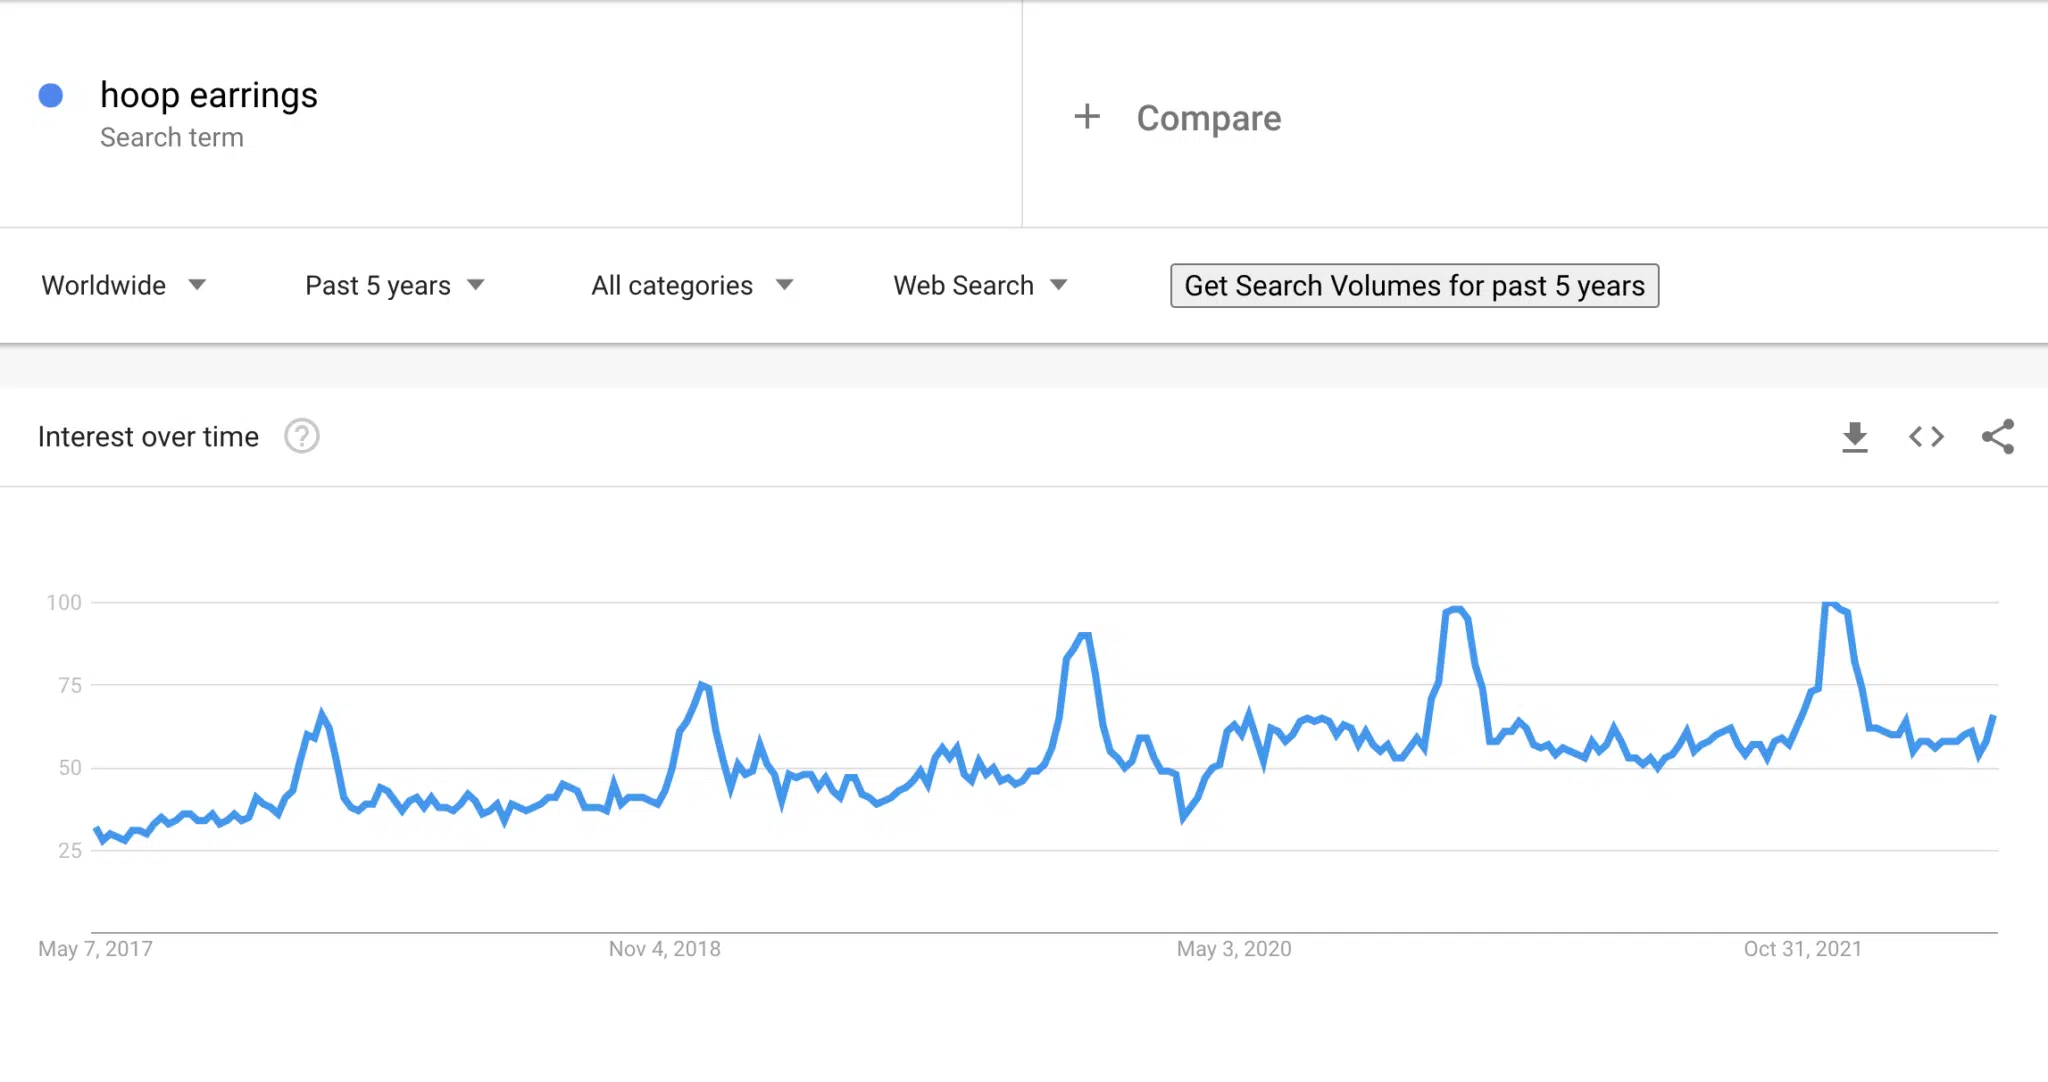Open the Worldwide region dropdown

(123, 286)
